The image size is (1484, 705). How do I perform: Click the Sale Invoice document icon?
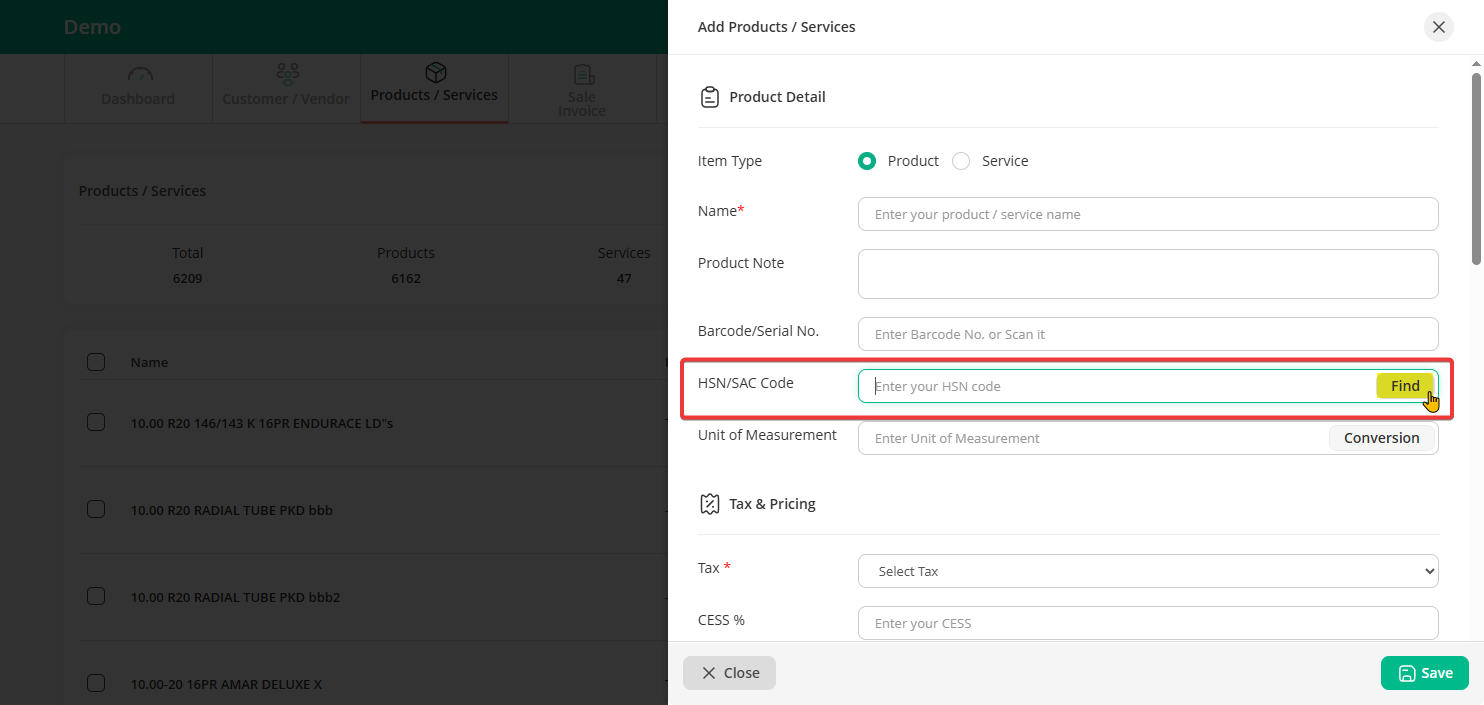583,75
